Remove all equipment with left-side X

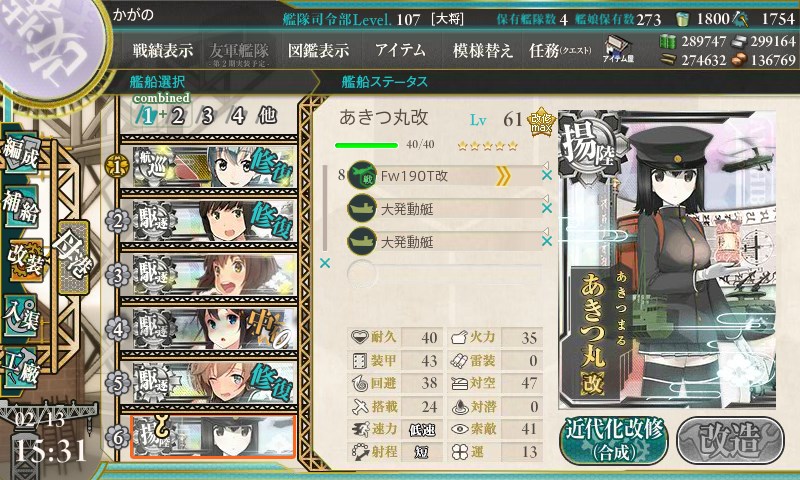pyautogui.click(x=324, y=263)
